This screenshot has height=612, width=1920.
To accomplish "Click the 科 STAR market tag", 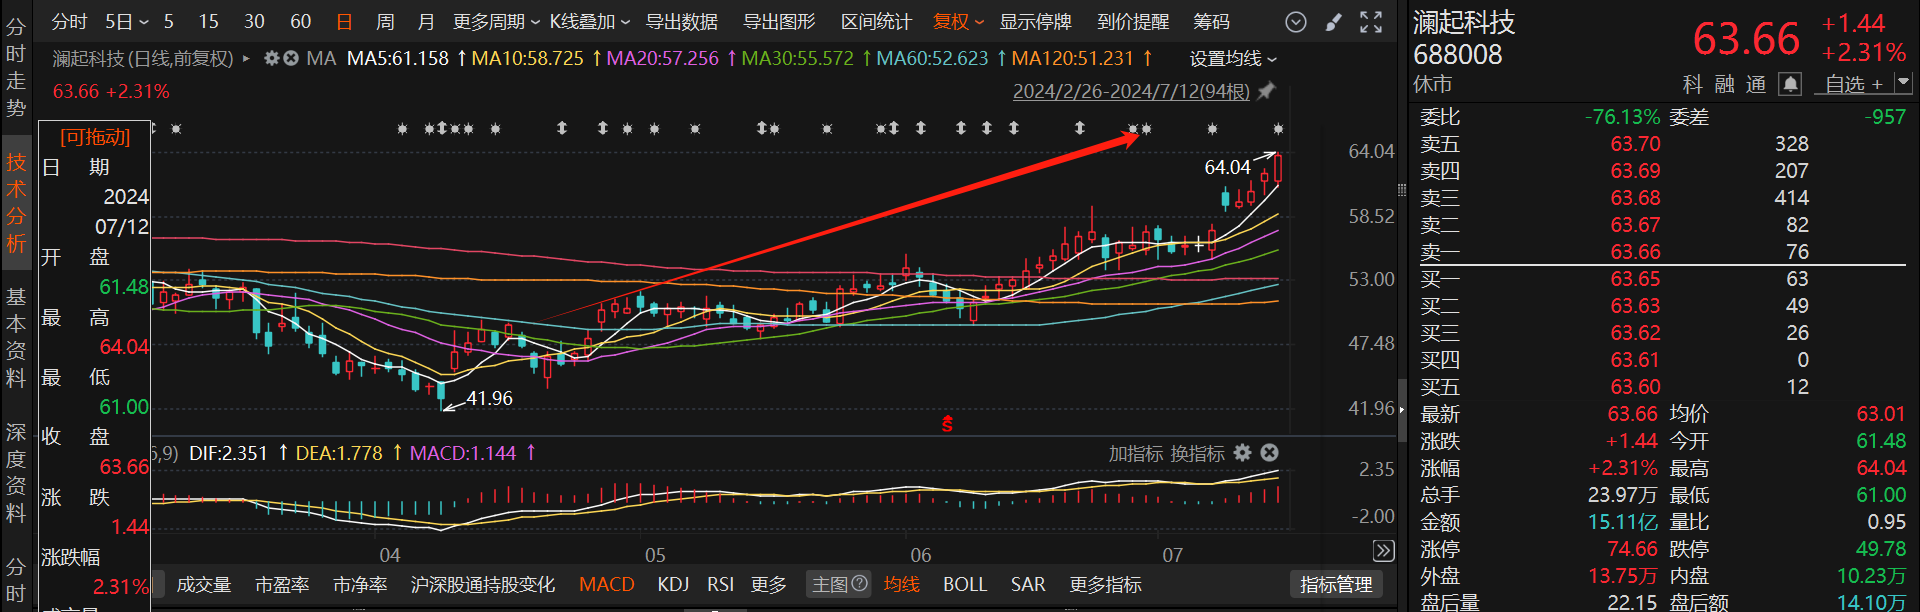I will pyautogui.click(x=1693, y=85).
